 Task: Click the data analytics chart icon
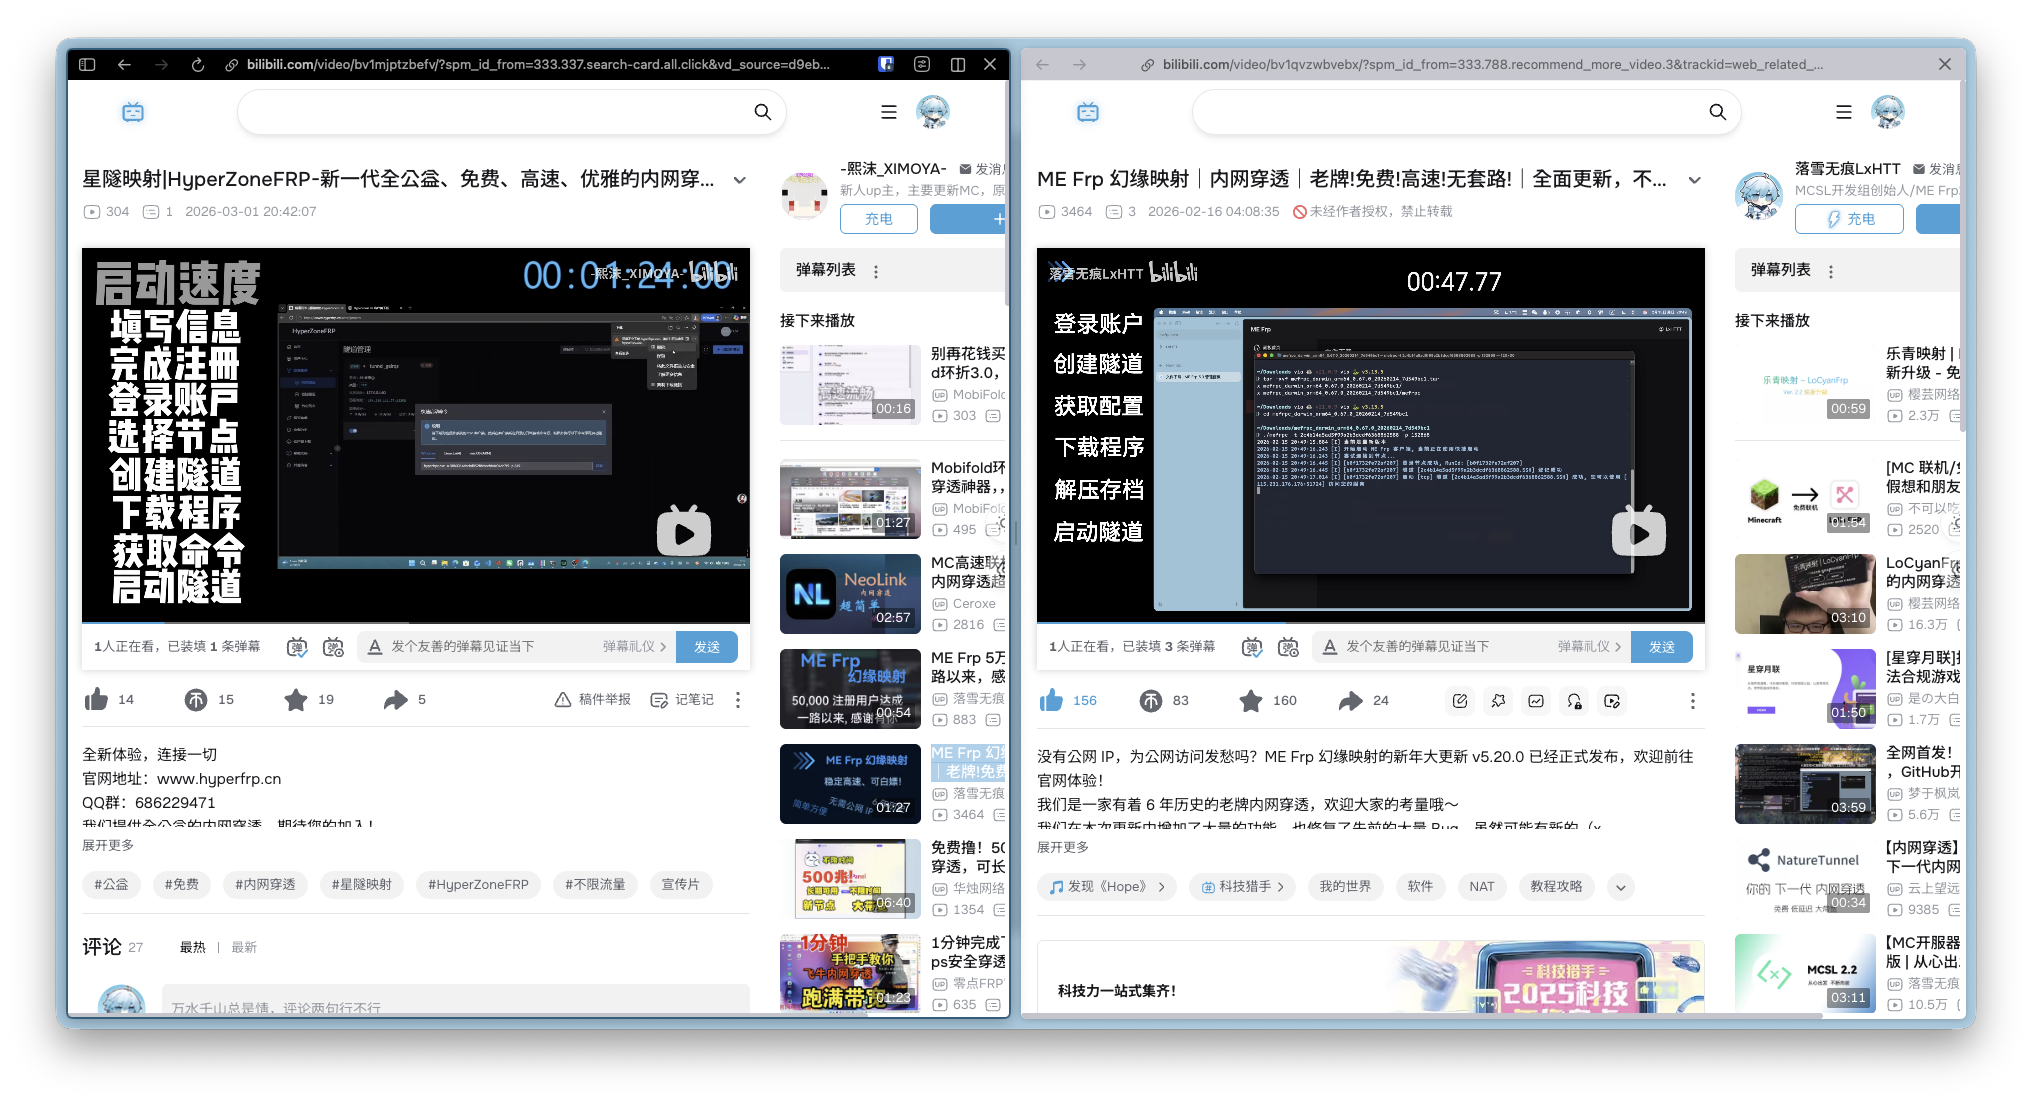pos(1536,701)
